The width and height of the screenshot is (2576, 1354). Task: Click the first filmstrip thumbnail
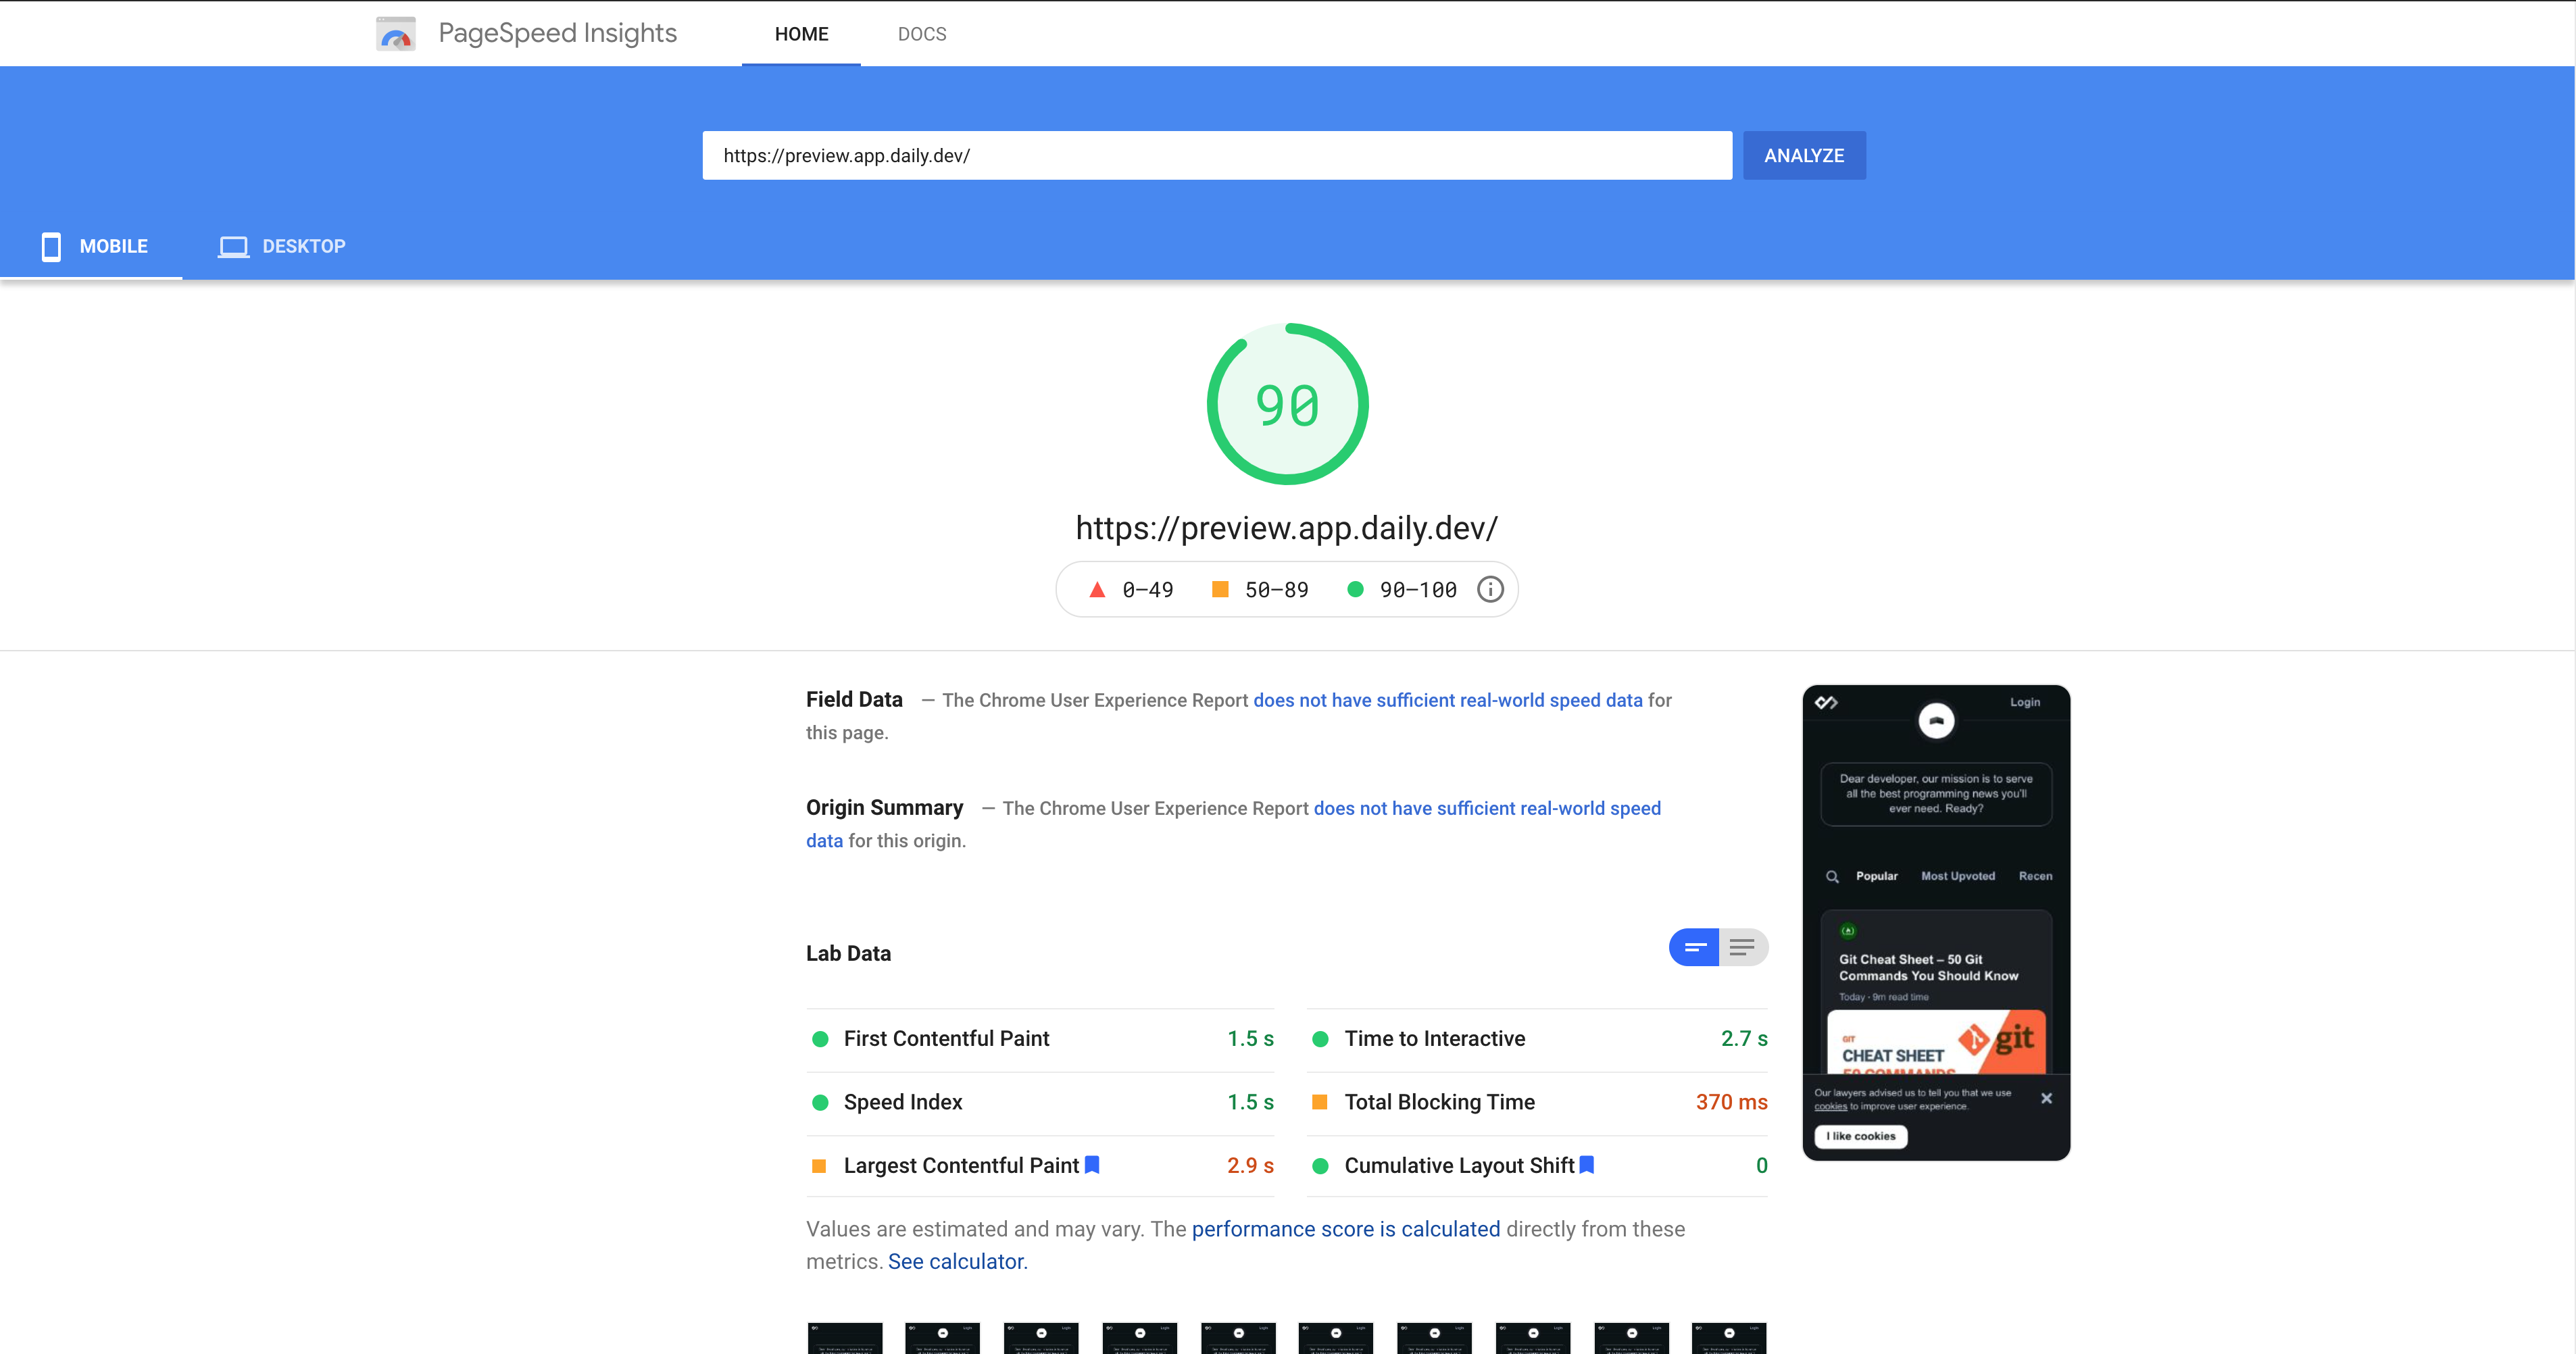click(845, 1338)
